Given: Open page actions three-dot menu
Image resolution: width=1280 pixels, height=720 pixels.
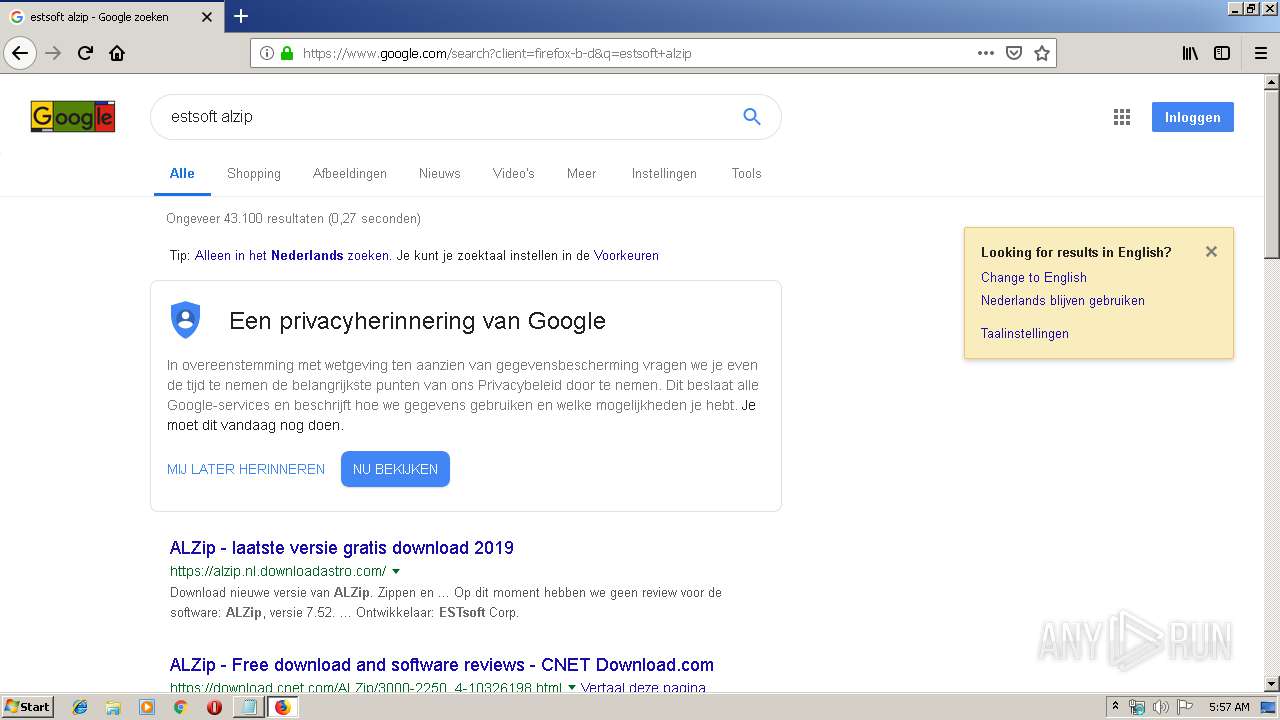Looking at the screenshot, I should 986,53.
